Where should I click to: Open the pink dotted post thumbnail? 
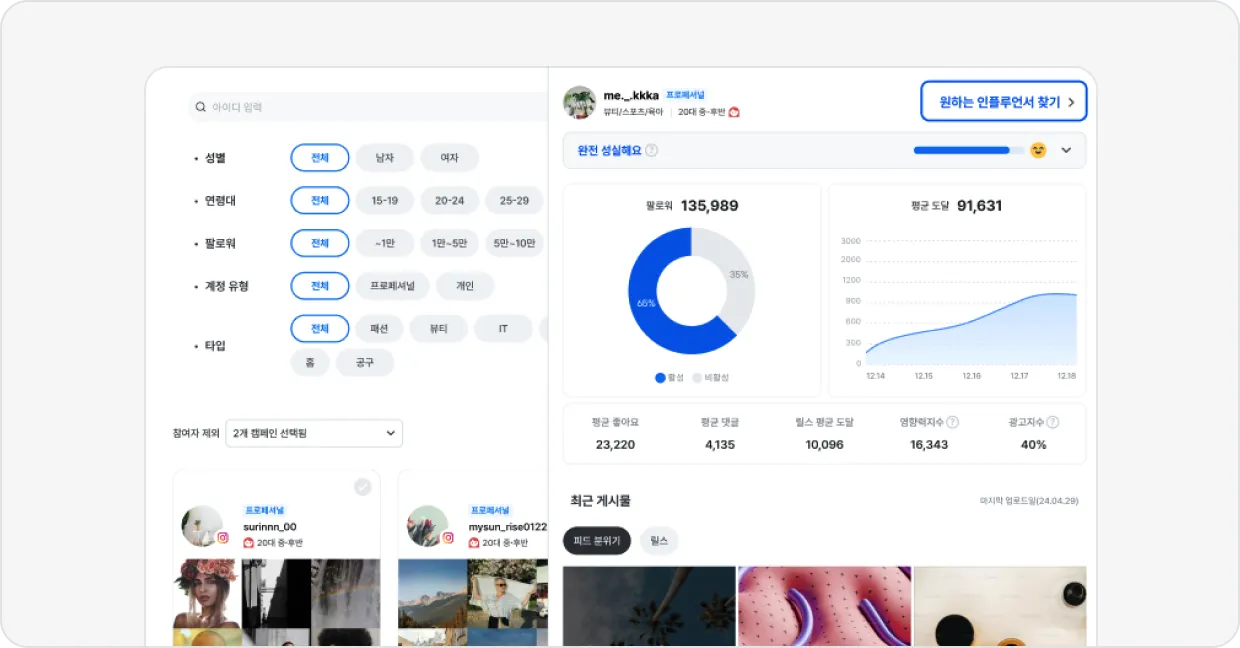pos(825,606)
